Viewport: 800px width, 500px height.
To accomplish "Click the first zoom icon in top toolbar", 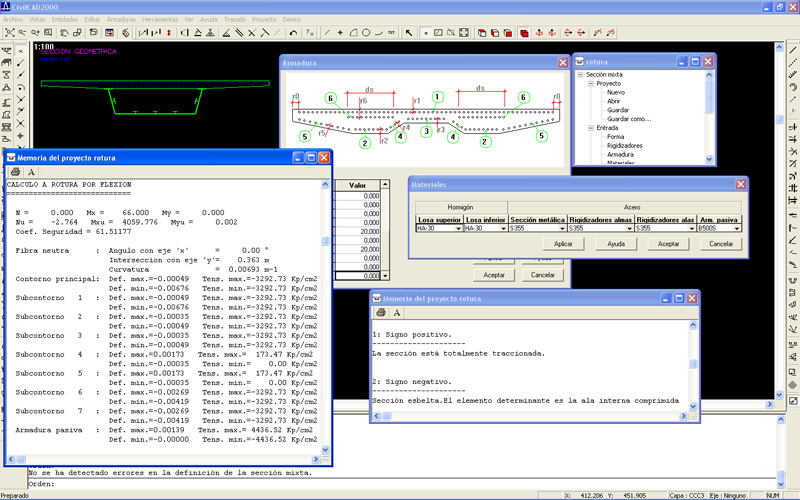I will [x=9, y=32].
